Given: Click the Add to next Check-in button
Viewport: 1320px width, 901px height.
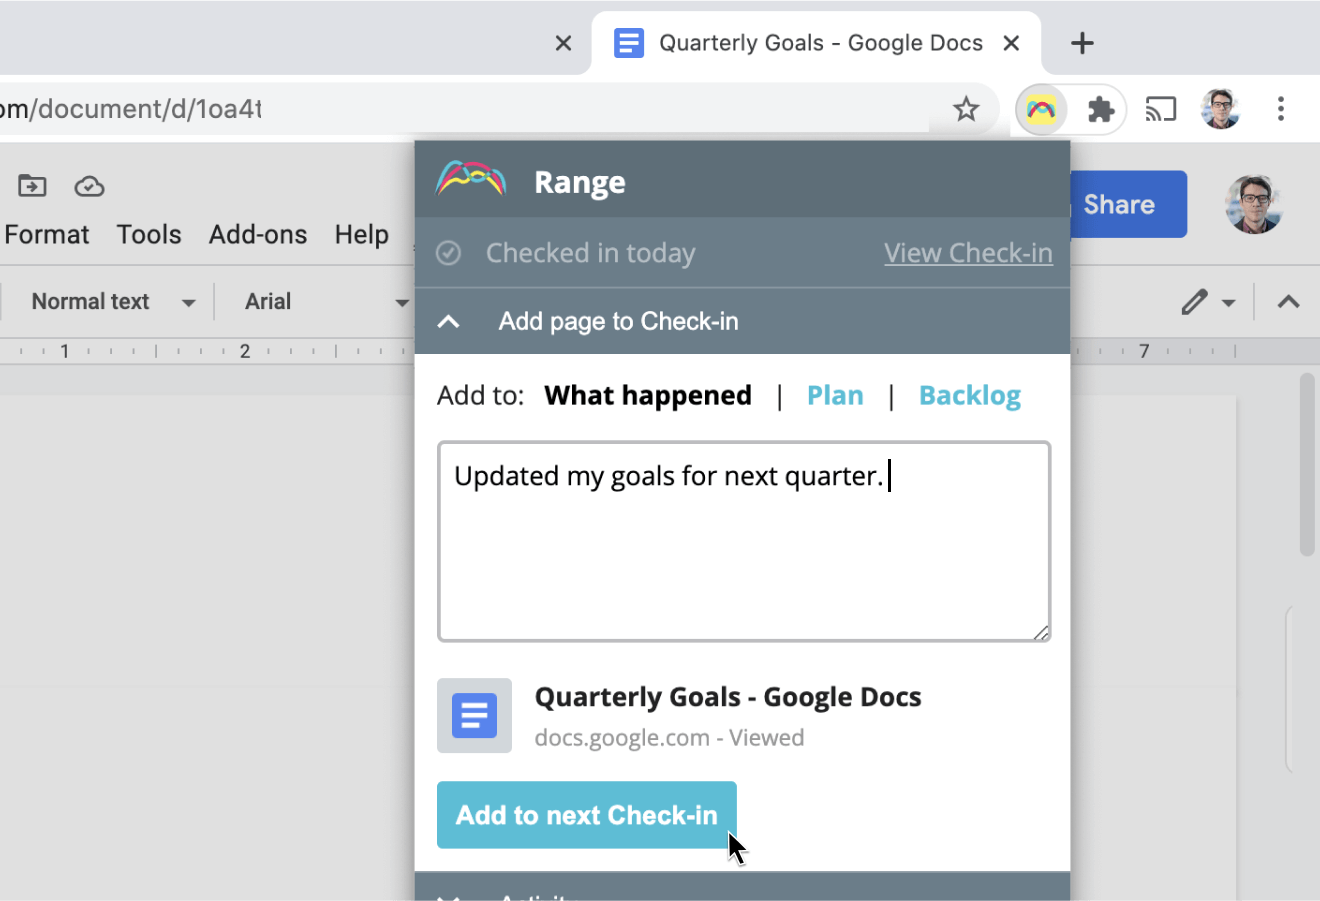Looking at the screenshot, I should tap(586, 815).
